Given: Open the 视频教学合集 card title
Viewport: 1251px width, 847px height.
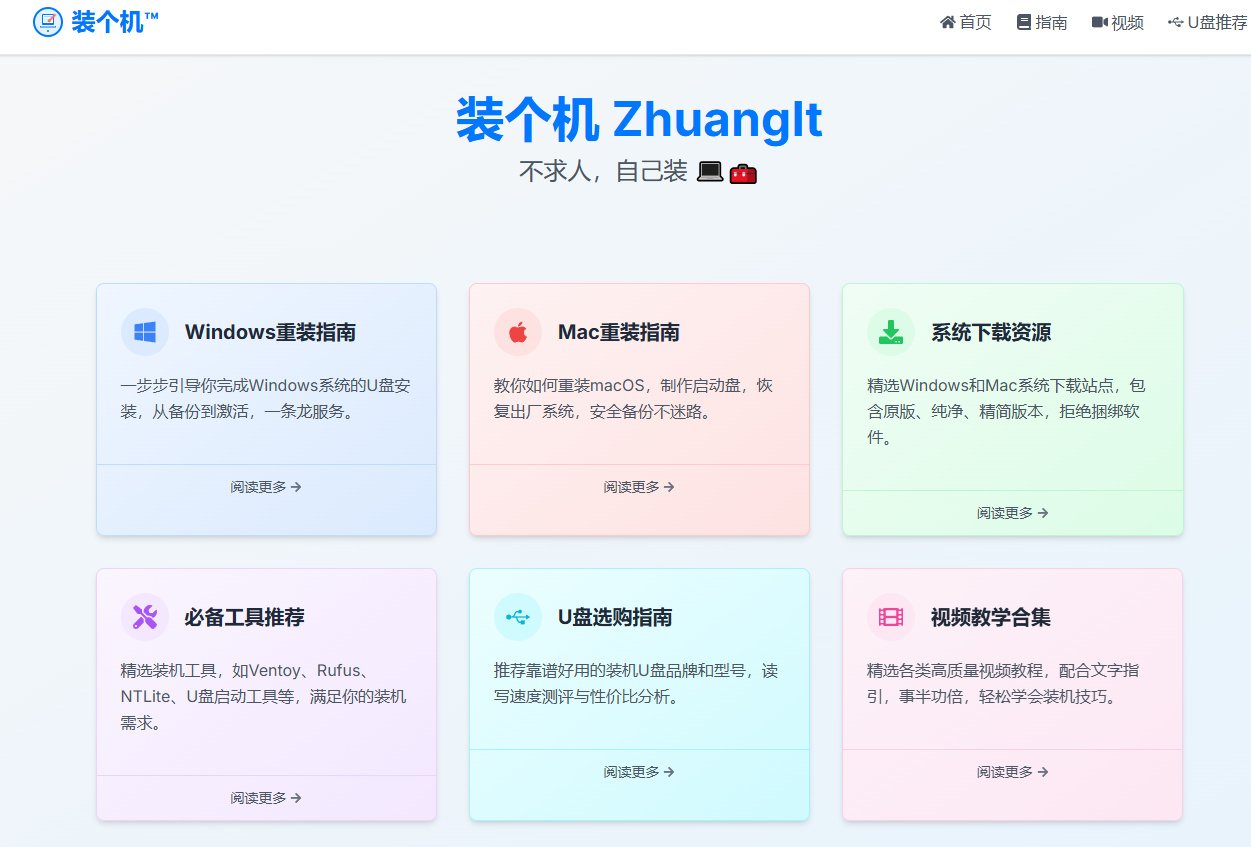Looking at the screenshot, I should [991, 617].
